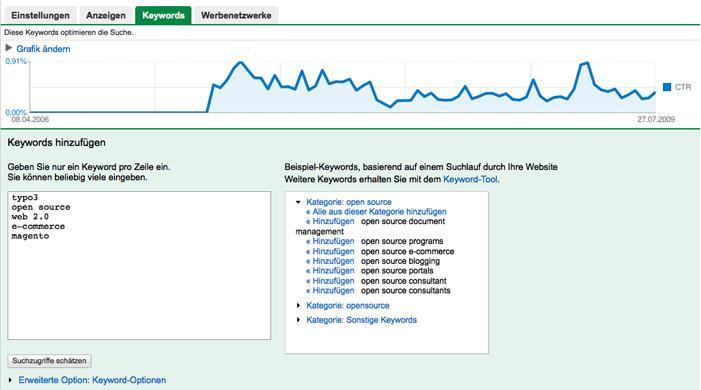Add keyword open source document management

point(330,221)
